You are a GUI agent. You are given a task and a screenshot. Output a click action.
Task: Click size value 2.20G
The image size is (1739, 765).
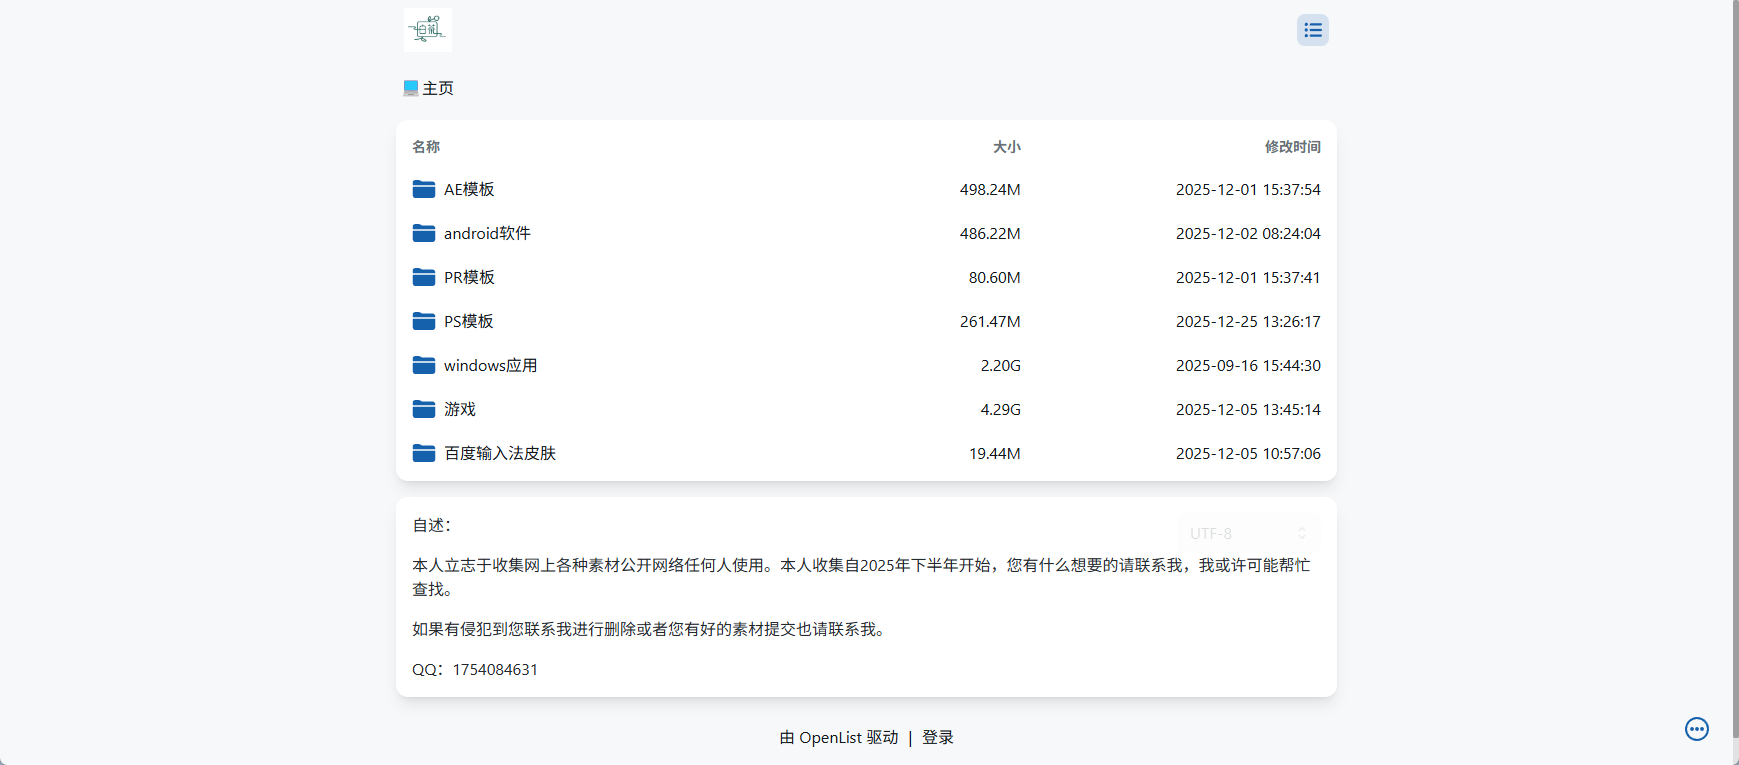pyautogui.click(x=1000, y=365)
